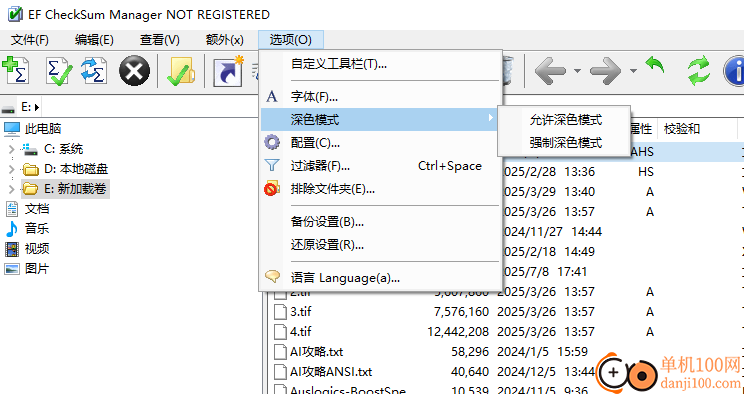
Task: Click the blue info icon
Action: [734, 71]
